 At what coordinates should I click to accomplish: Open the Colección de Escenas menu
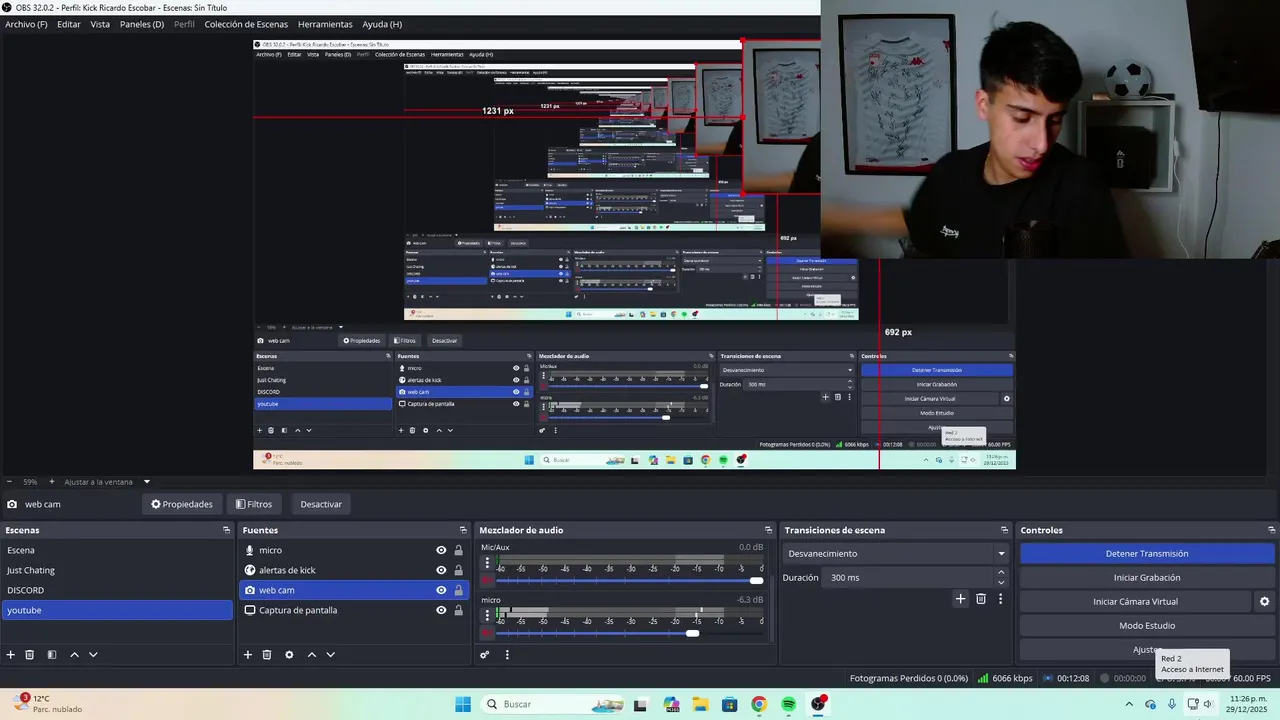point(246,24)
